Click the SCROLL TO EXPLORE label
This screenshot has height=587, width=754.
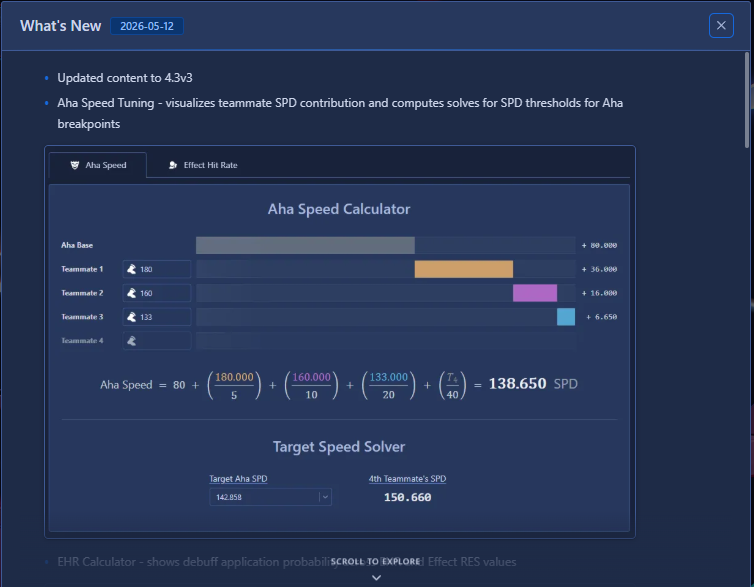point(376,562)
